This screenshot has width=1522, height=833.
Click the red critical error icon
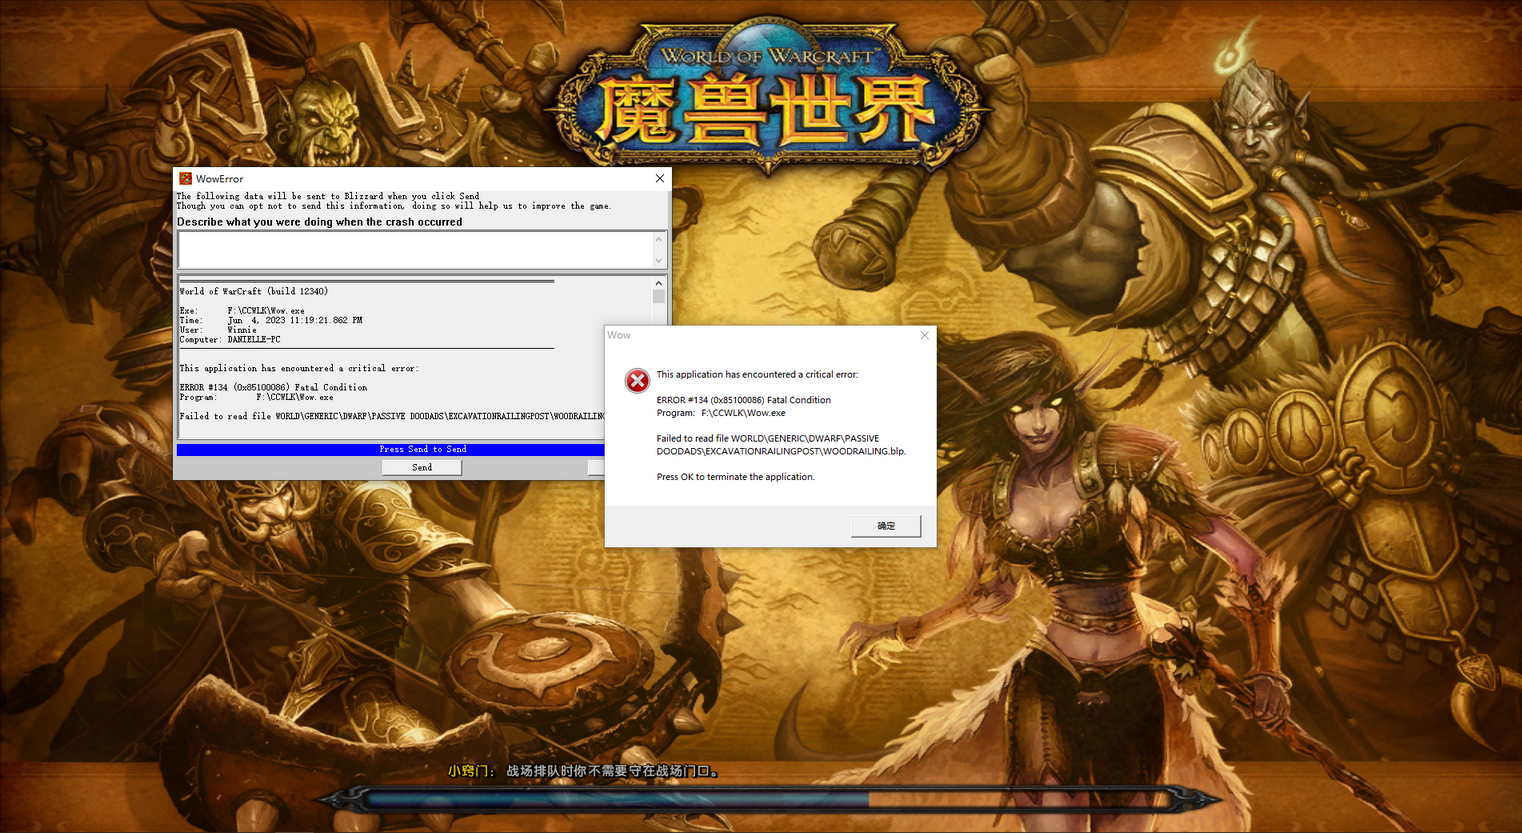coord(637,380)
